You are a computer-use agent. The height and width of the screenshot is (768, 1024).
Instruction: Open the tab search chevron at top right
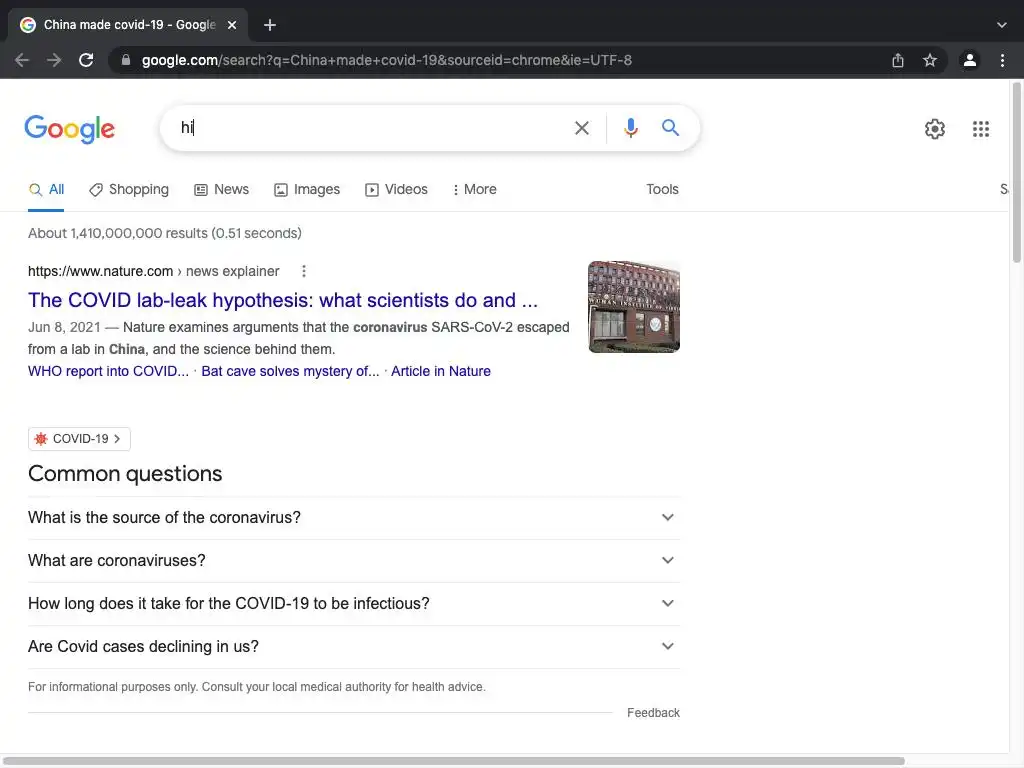click(x=1002, y=25)
